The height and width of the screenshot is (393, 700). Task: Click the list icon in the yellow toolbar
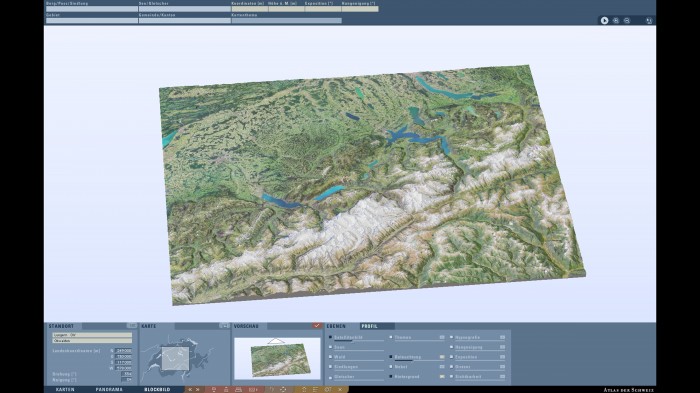click(x=315, y=389)
